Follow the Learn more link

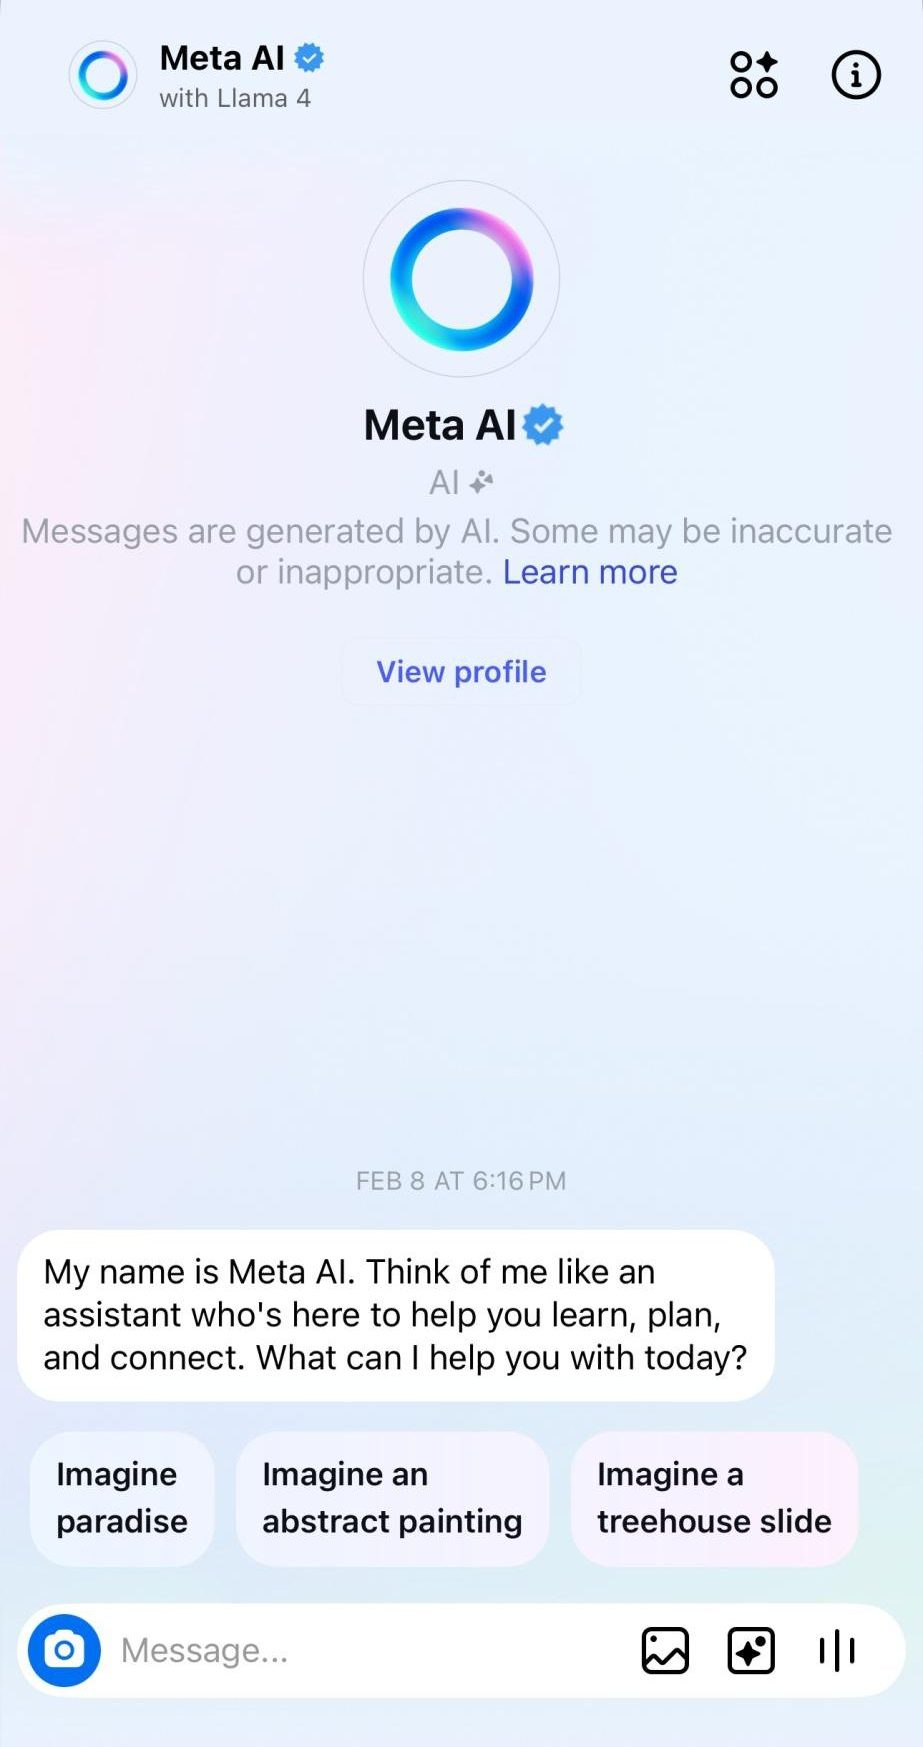(x=590, y=572)
